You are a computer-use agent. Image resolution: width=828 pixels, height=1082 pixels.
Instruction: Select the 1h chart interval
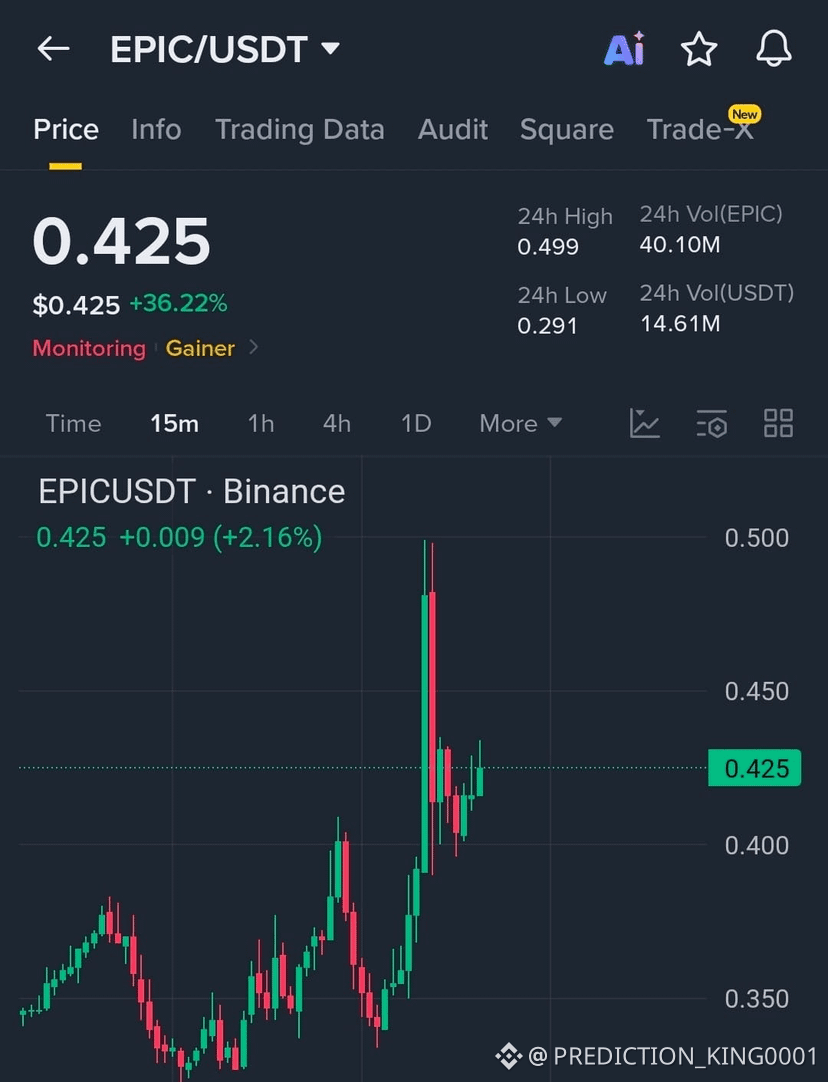261,423
